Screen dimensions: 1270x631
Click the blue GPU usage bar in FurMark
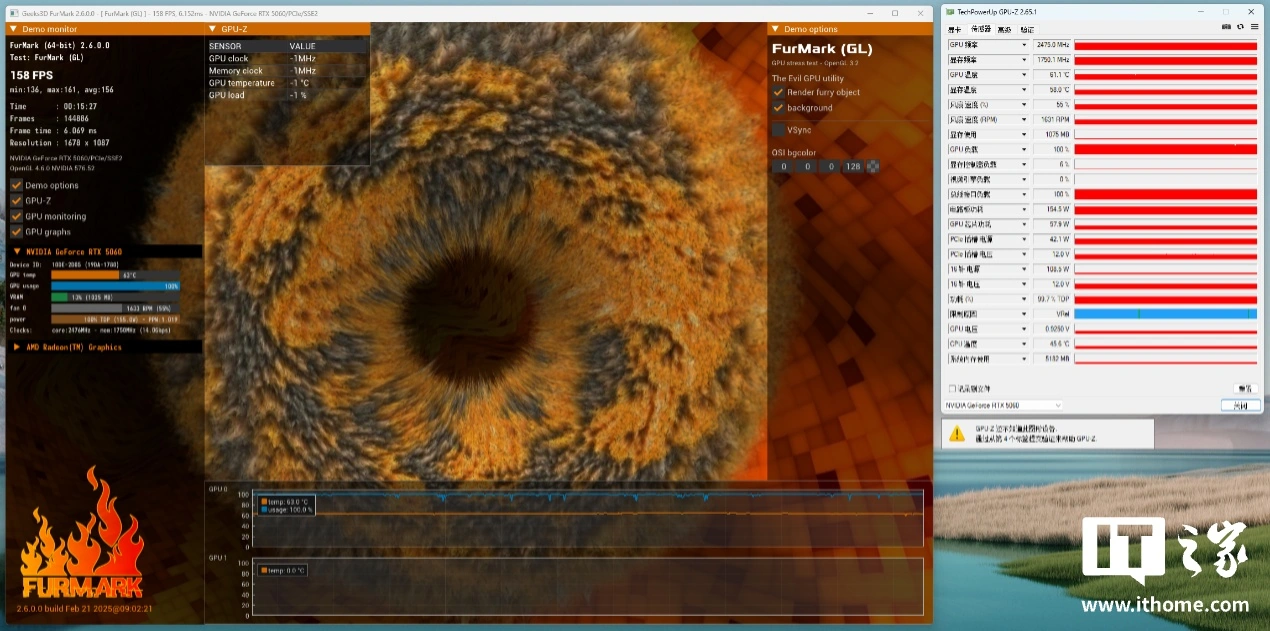[115, 286]
